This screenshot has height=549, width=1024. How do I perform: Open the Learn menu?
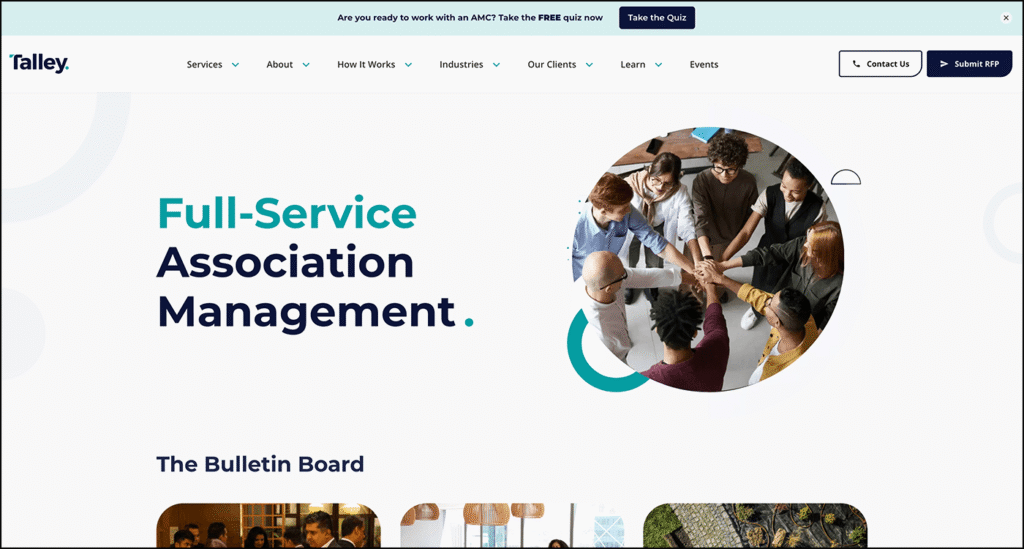click(633, 65)
